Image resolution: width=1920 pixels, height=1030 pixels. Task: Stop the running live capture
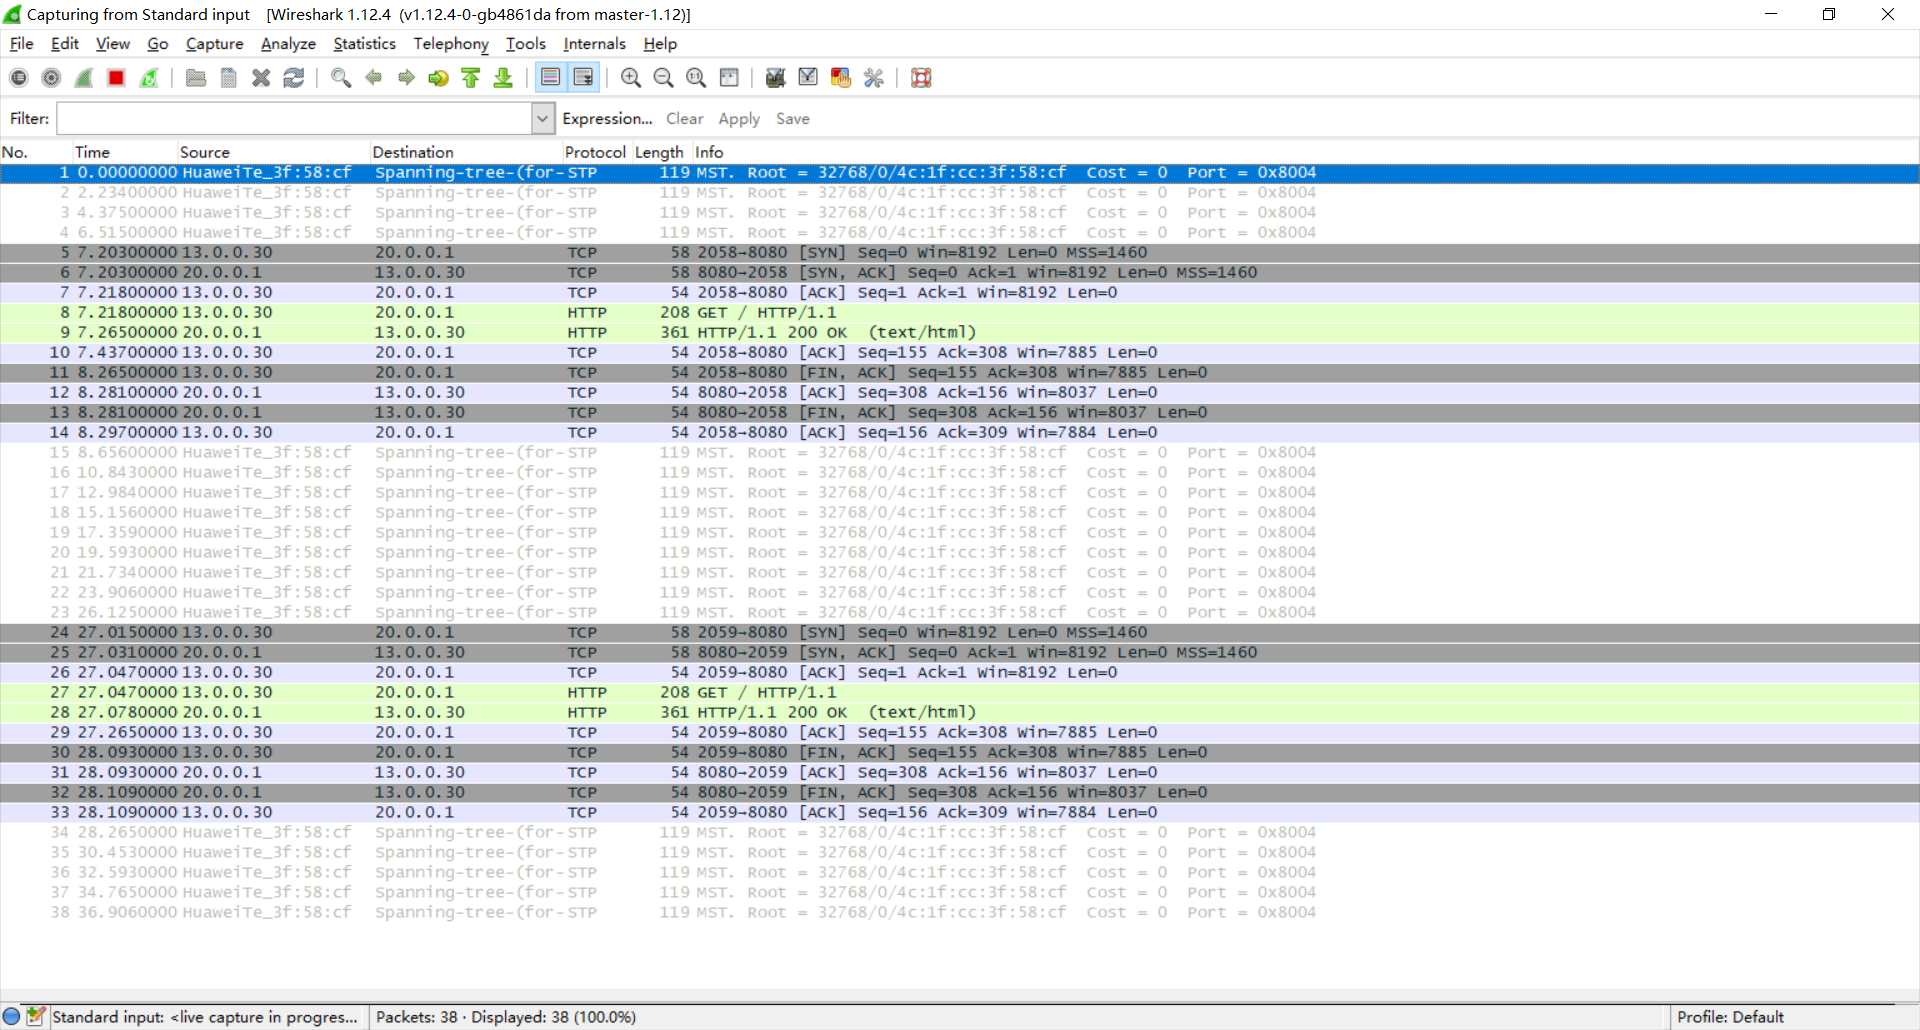(116, 78)
